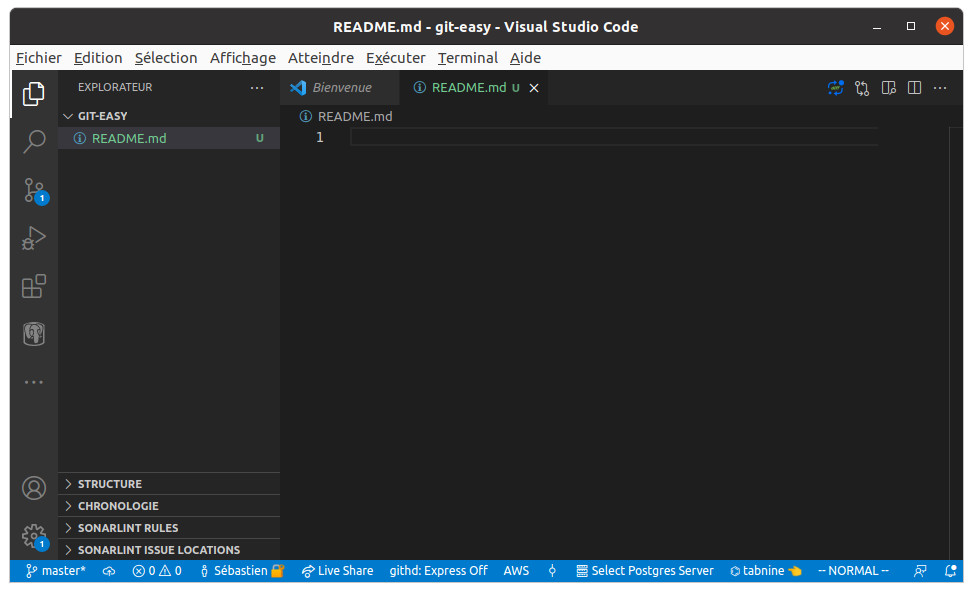Click the master* branch indicator
Viewport: 973px width, 592px height.
point(56,571)
